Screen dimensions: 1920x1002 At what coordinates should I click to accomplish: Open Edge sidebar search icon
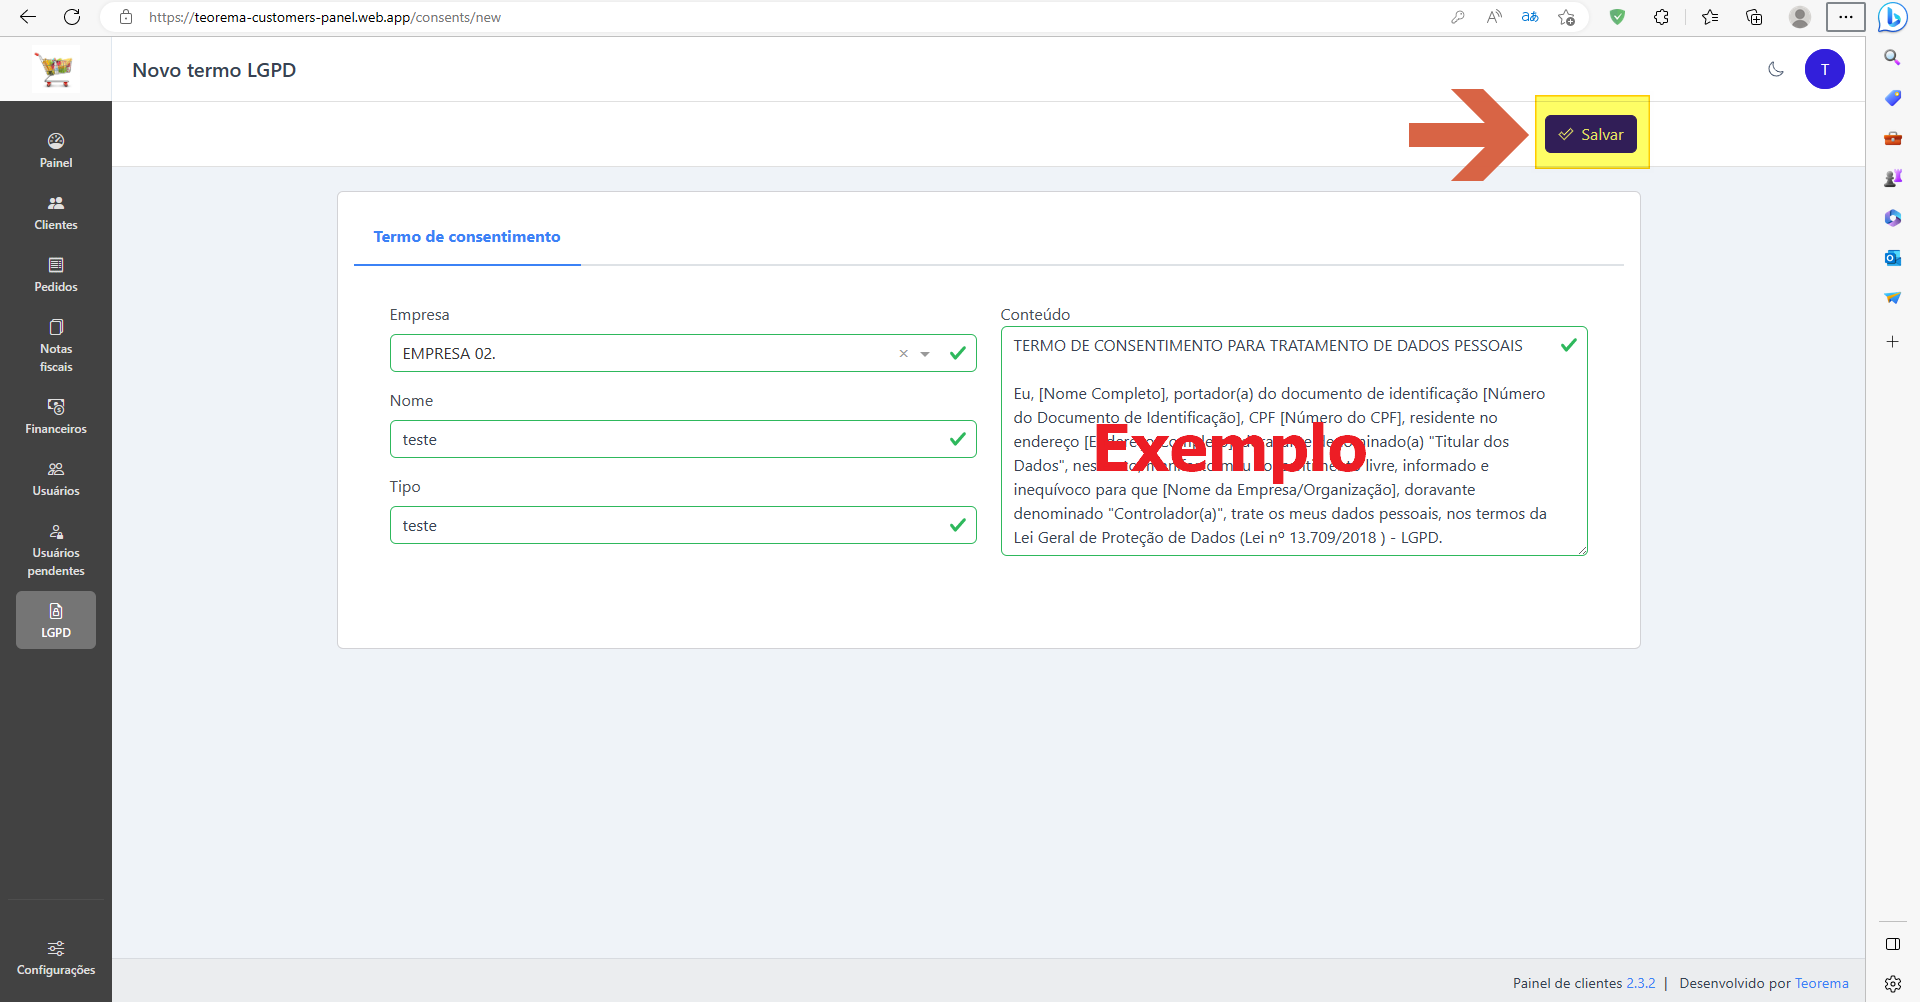tap(1892, 58)
